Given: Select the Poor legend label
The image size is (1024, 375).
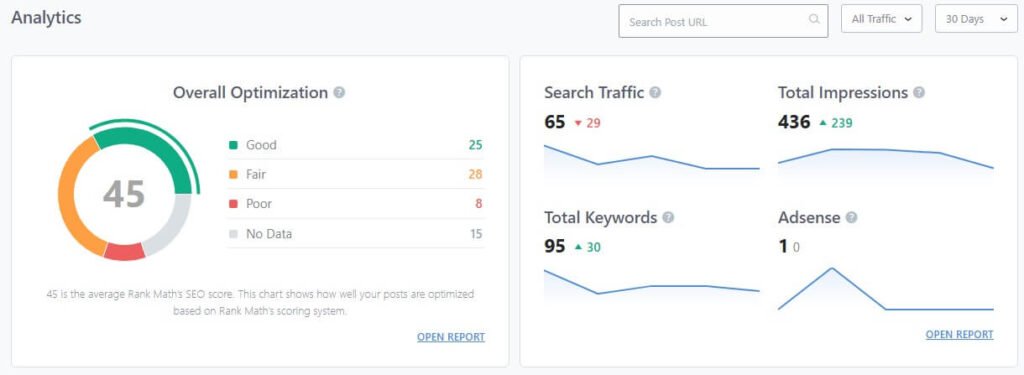Looking at the screenshot, I should (x=259, y=204).
